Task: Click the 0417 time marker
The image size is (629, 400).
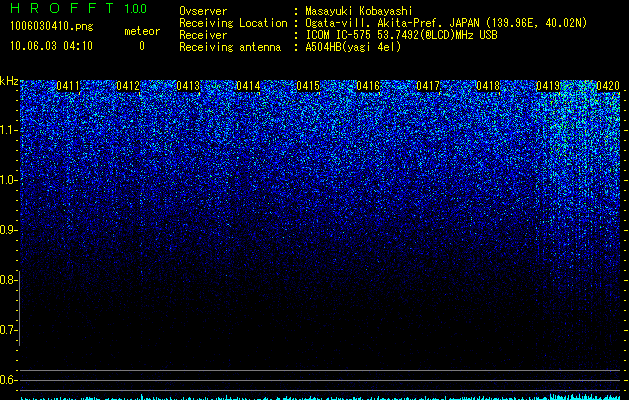Action: [428, 86]
